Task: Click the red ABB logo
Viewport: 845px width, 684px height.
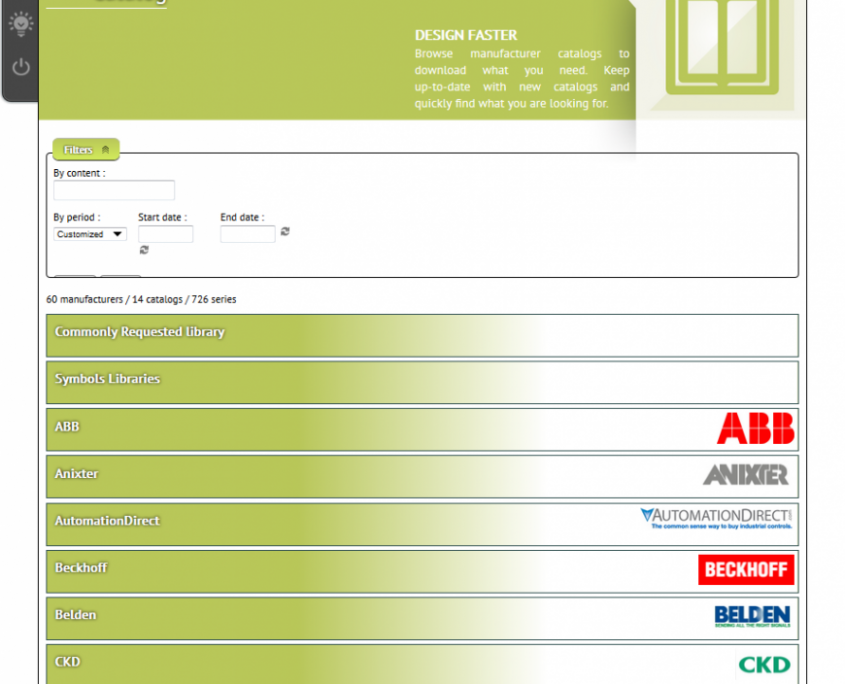Action: (x=756, y=429)
